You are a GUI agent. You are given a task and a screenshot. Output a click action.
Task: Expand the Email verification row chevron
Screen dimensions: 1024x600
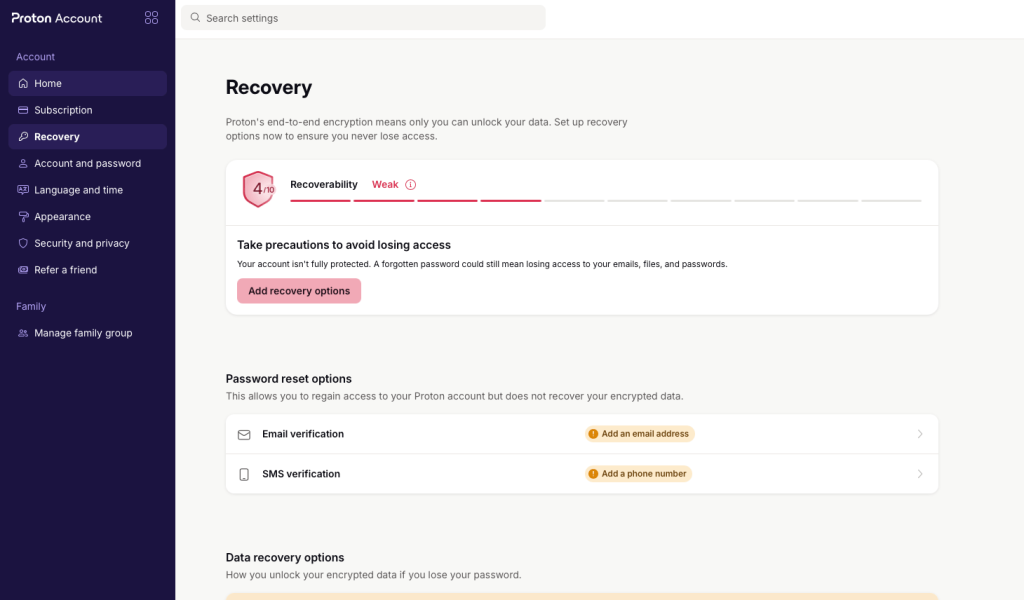(920, 434)
